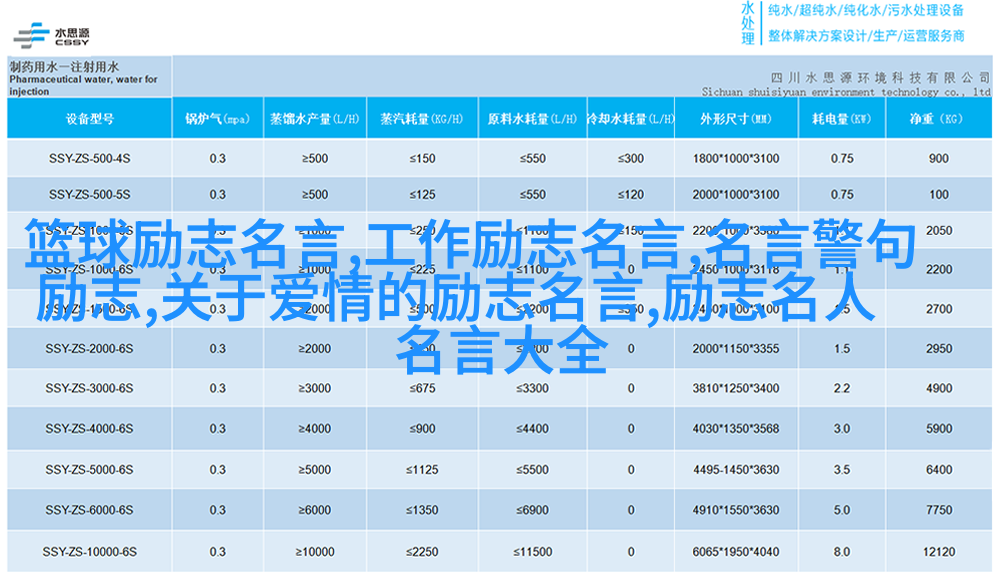Click the SSY-ZS-6000-6S model cell
The height and width of the screenshot is (581, 1000).
point(89,510)
